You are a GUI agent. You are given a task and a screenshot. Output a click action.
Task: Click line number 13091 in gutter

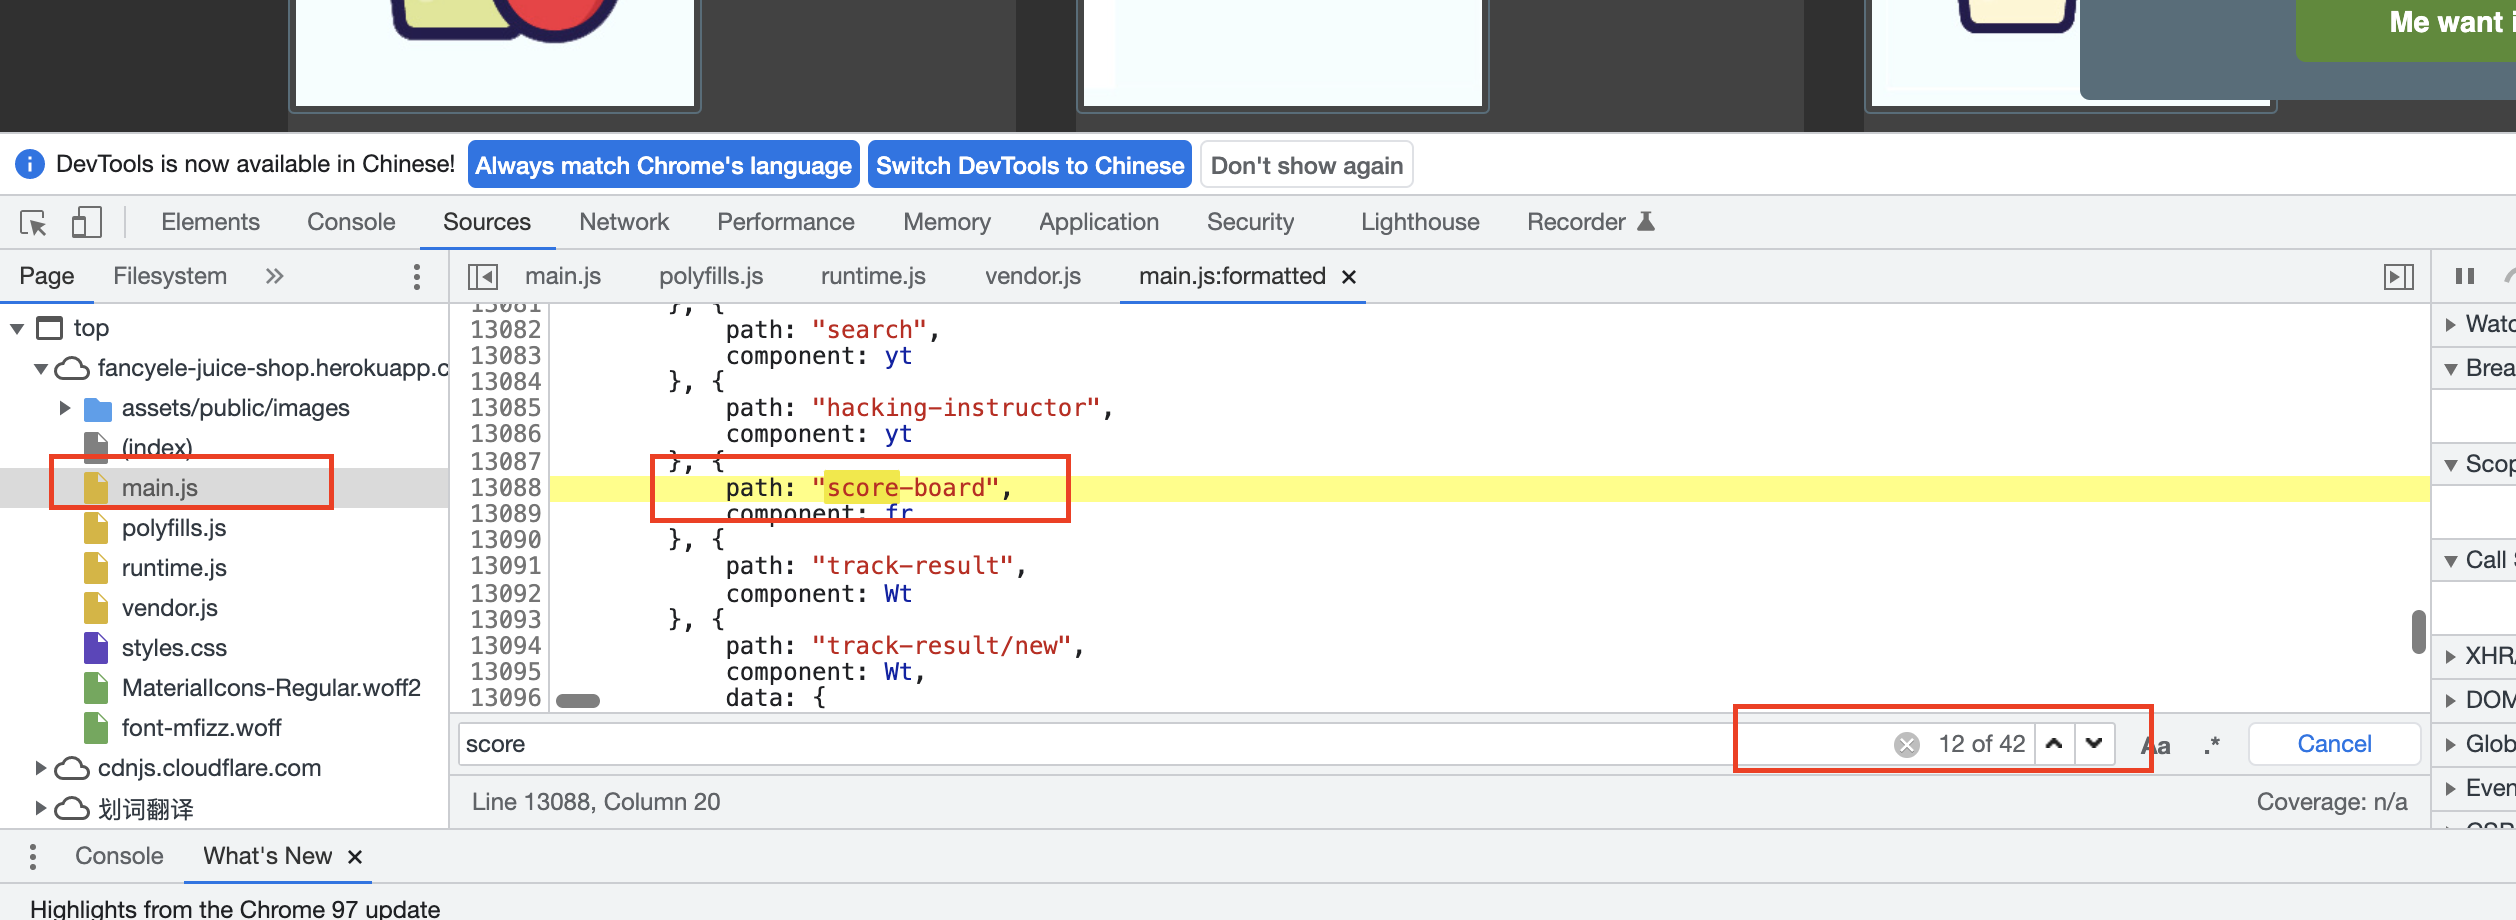506,566
